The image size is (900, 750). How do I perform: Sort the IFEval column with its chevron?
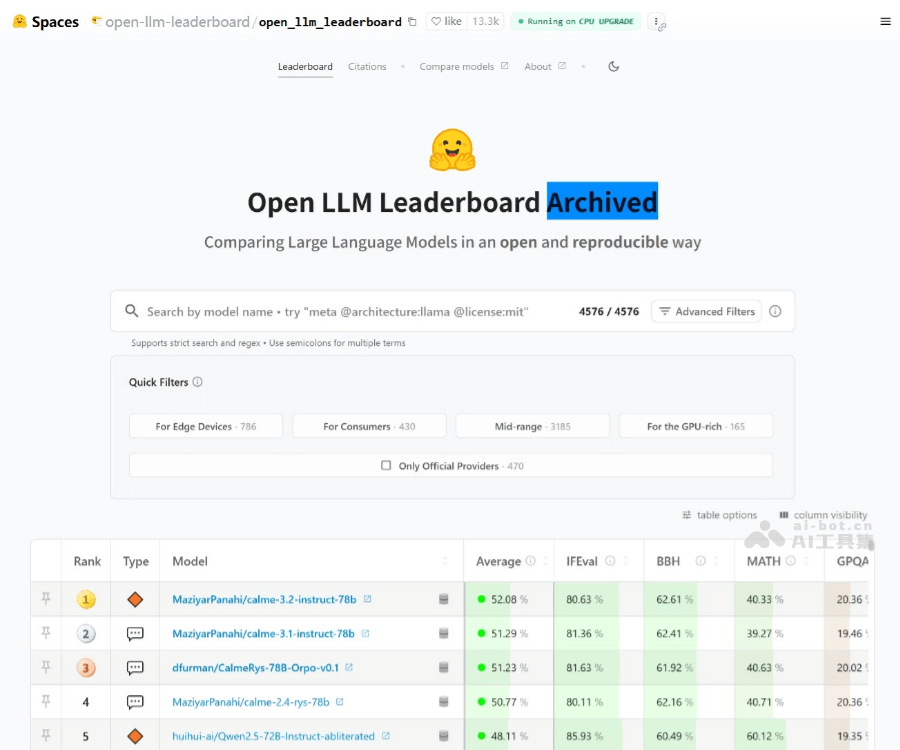(x=625, y=561)
